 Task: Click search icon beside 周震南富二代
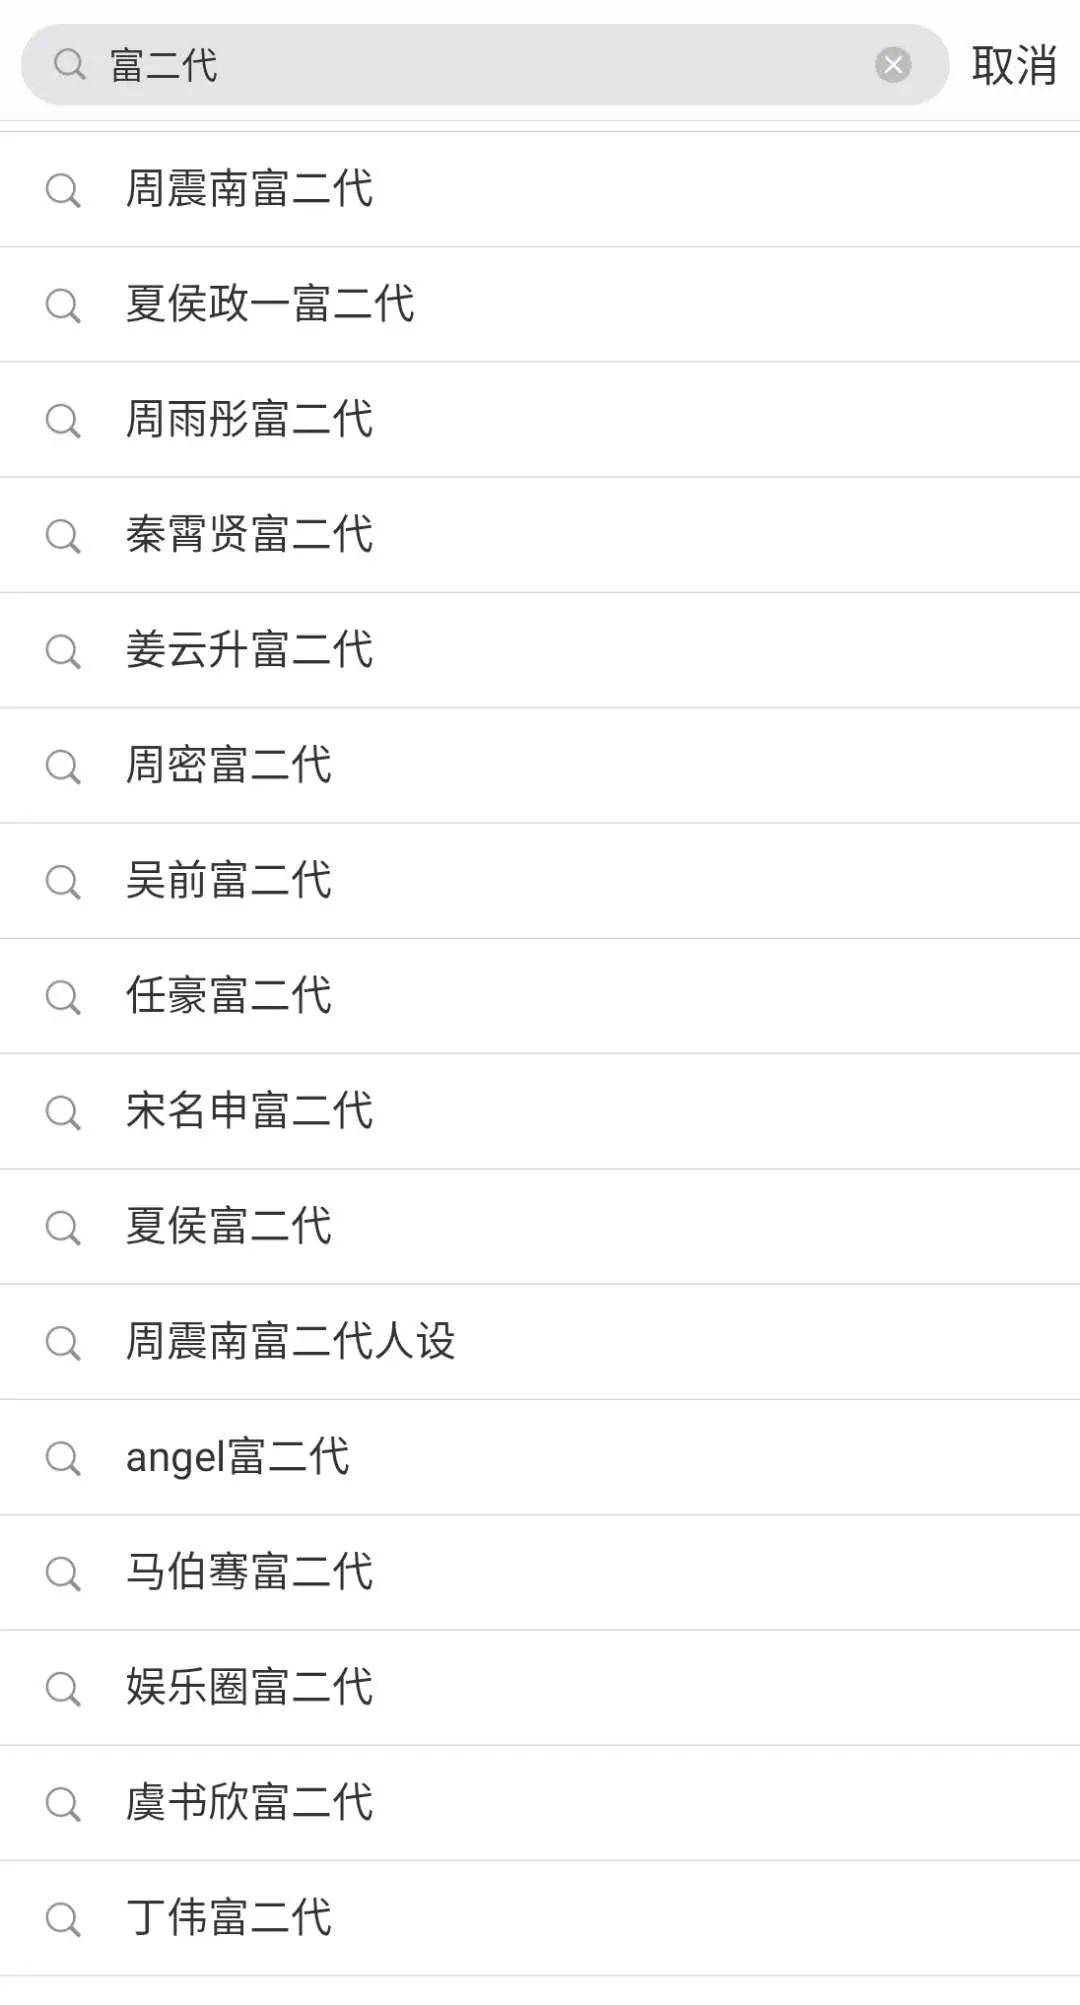pos(63,190)
